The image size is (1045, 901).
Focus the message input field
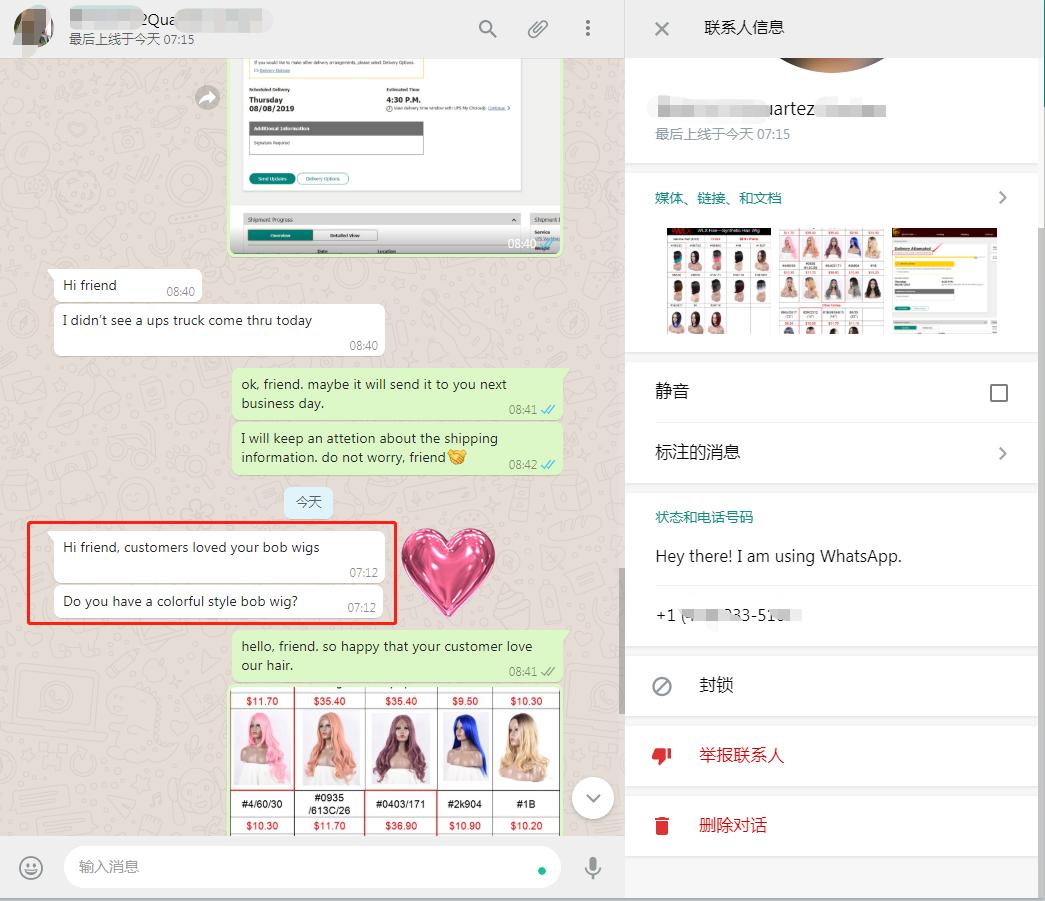tap(312, 867)
